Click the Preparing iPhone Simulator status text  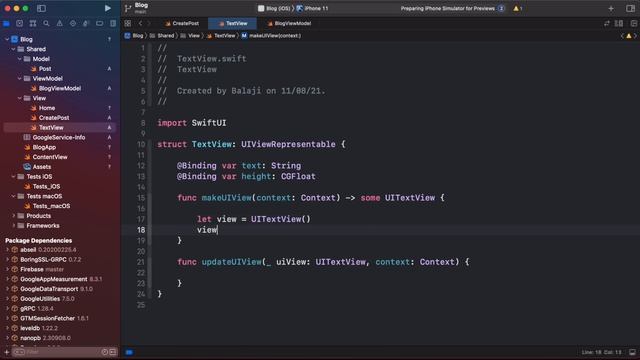(447, 9)
